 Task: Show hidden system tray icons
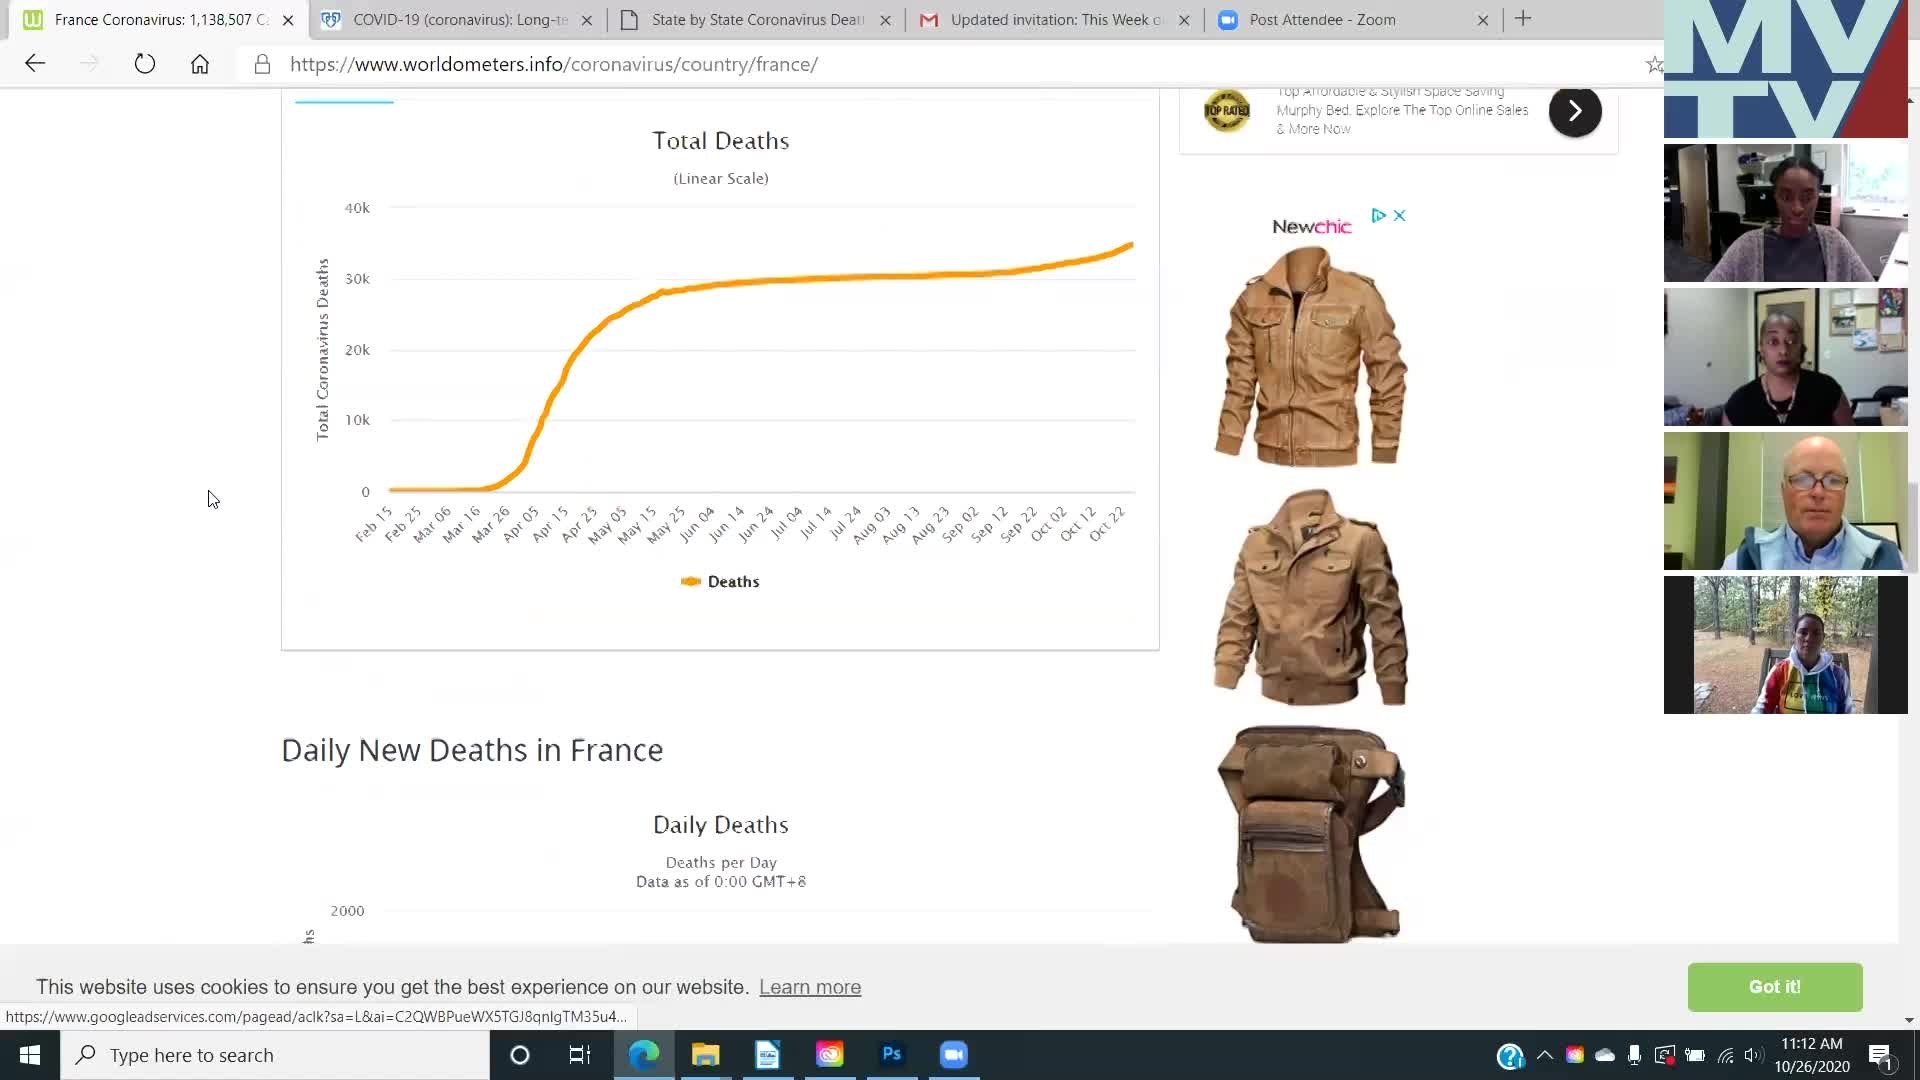point(1545,1055)
